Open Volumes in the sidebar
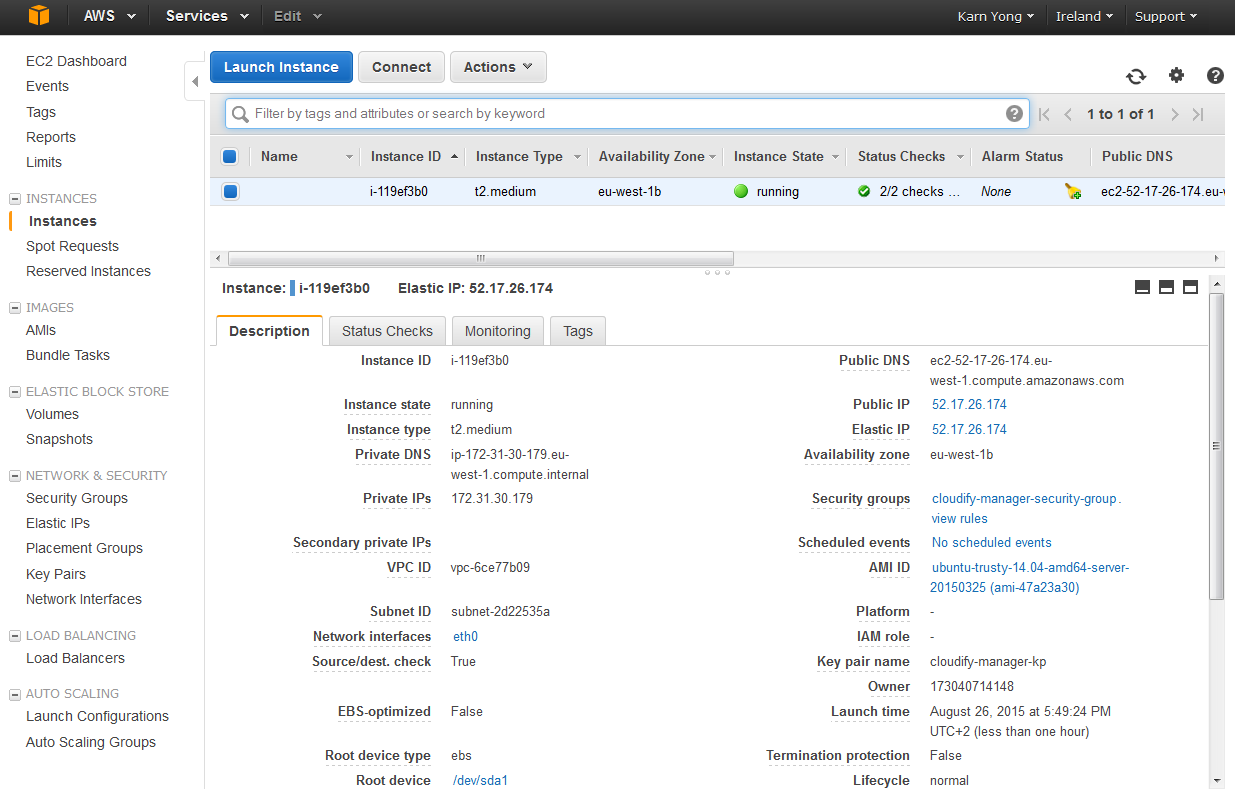The image size is (1235, 796). click(x=52, y=414)
